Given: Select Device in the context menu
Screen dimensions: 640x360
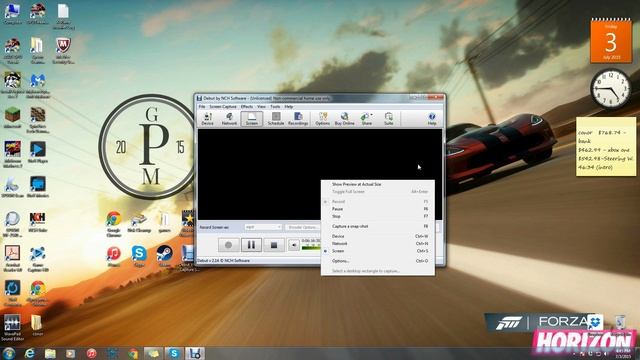Looking at the screenshot, I should [x=378, y=236].
